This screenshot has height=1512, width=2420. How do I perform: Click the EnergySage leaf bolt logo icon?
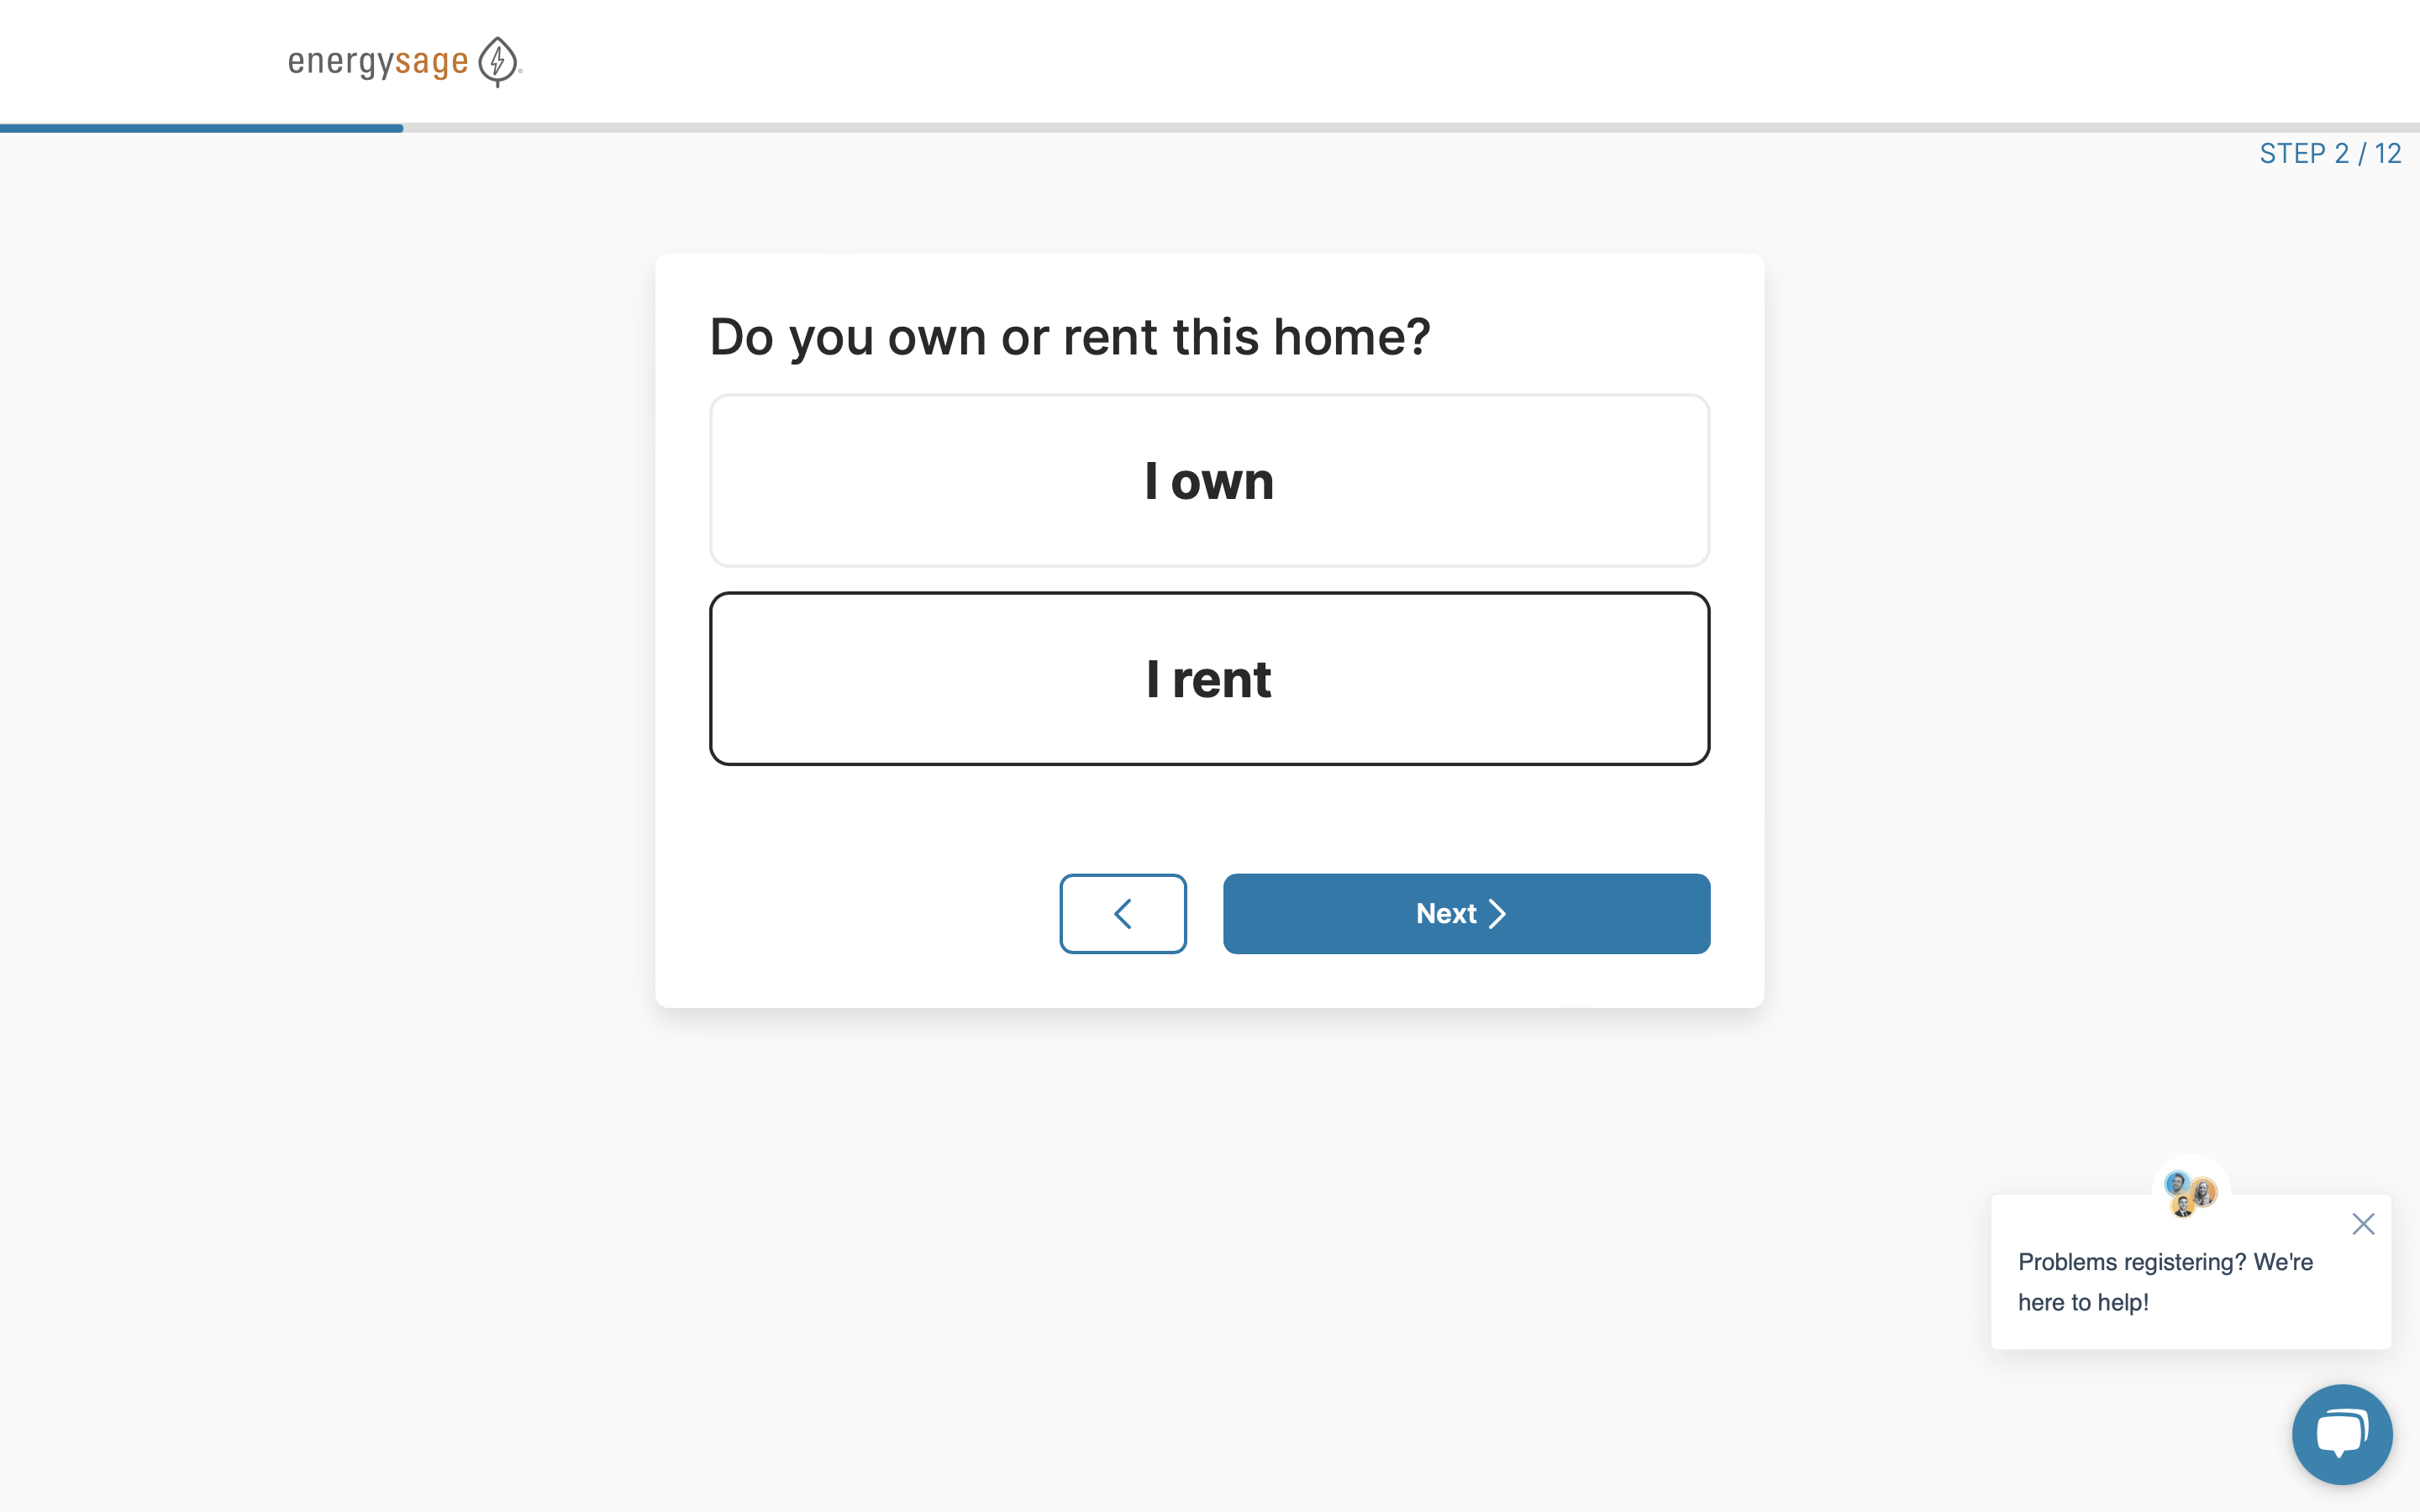(497, 61)
